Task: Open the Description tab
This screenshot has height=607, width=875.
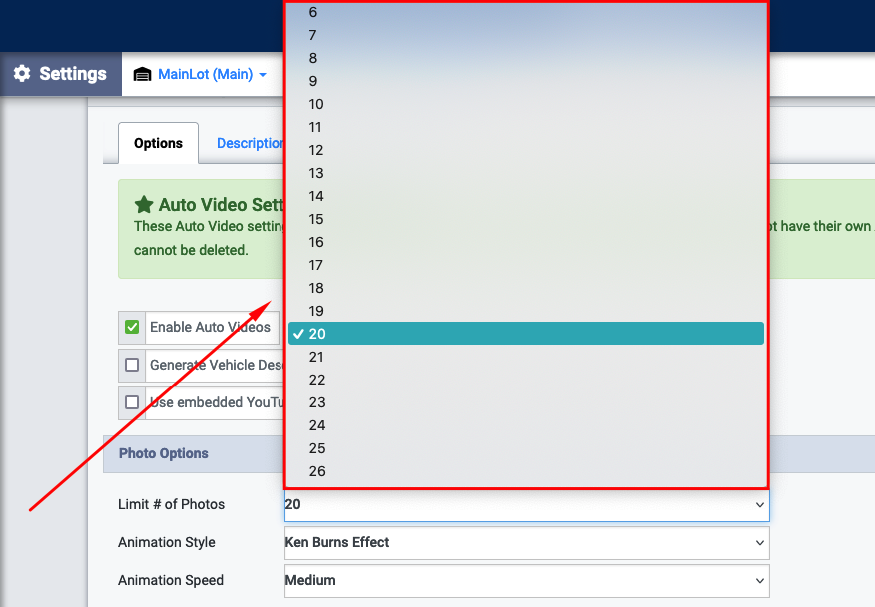Action: tap(250, 143)
